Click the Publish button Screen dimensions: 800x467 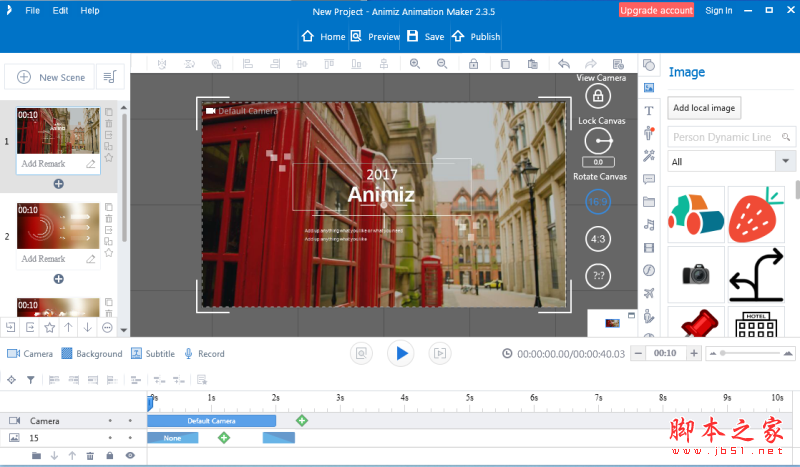pyautogui.click(x=476, y=36)
